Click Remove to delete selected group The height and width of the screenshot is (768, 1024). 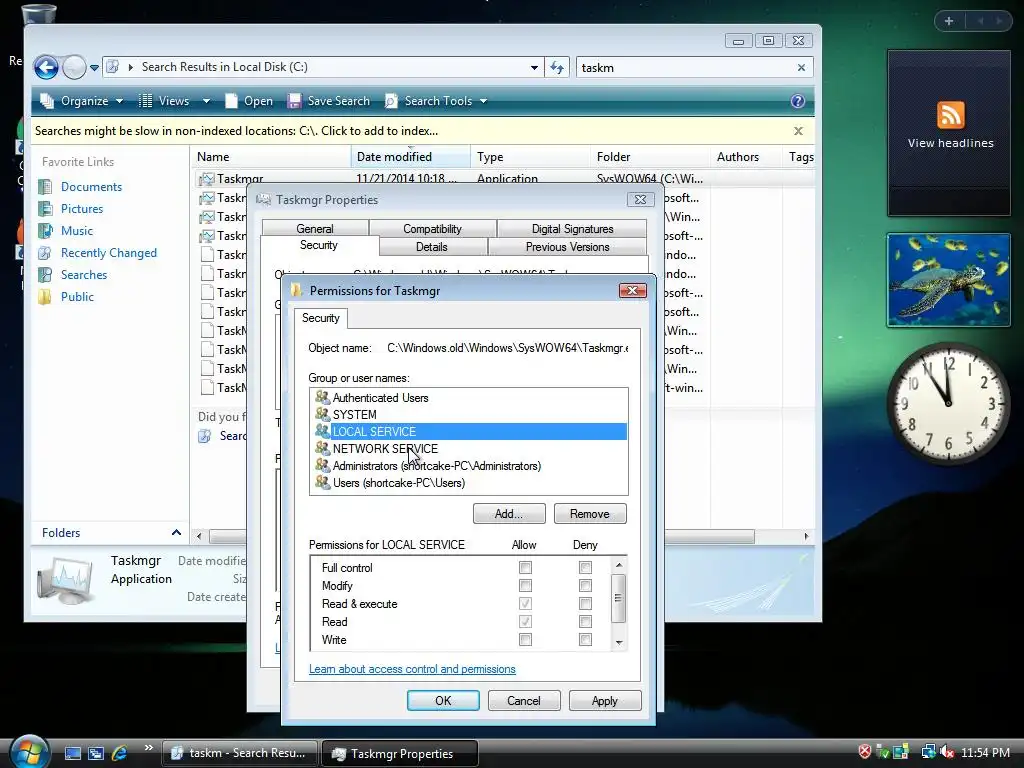pyautogui.click(x=590, y=514)
